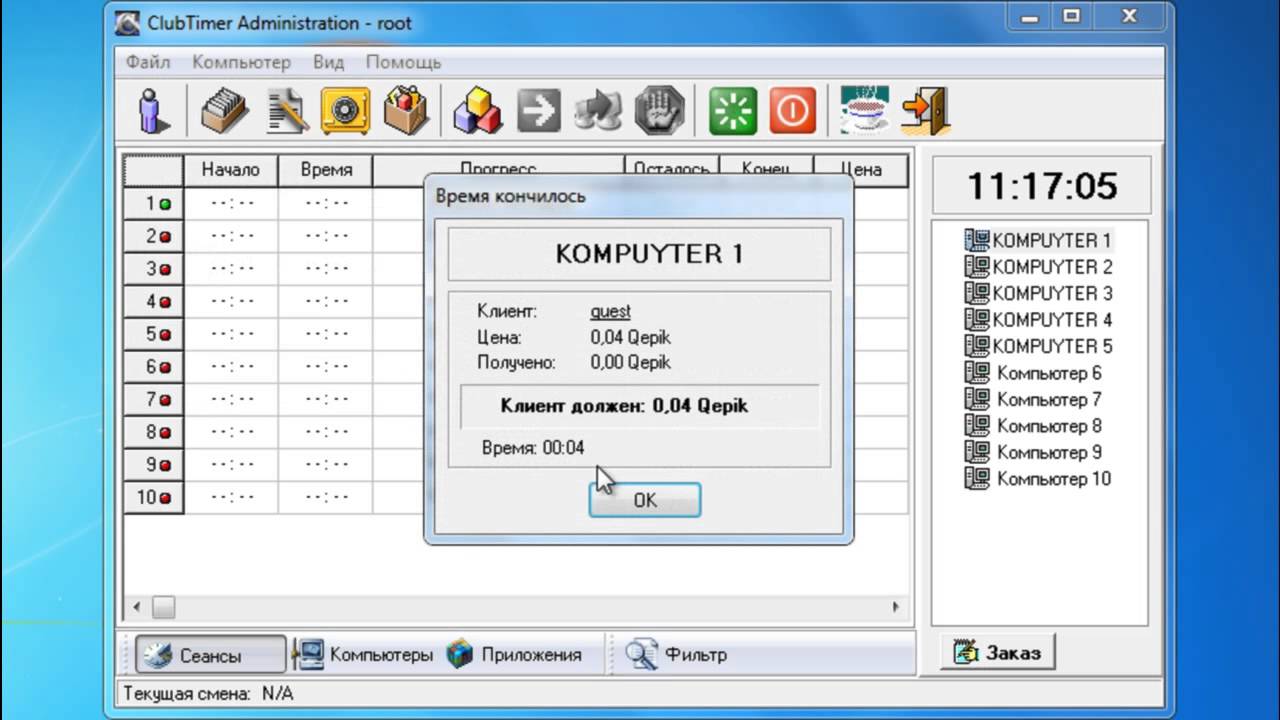The image size is (1280, 720).
Task: Select Компьютер 7 in computer list
Action: pos(1033,399)
